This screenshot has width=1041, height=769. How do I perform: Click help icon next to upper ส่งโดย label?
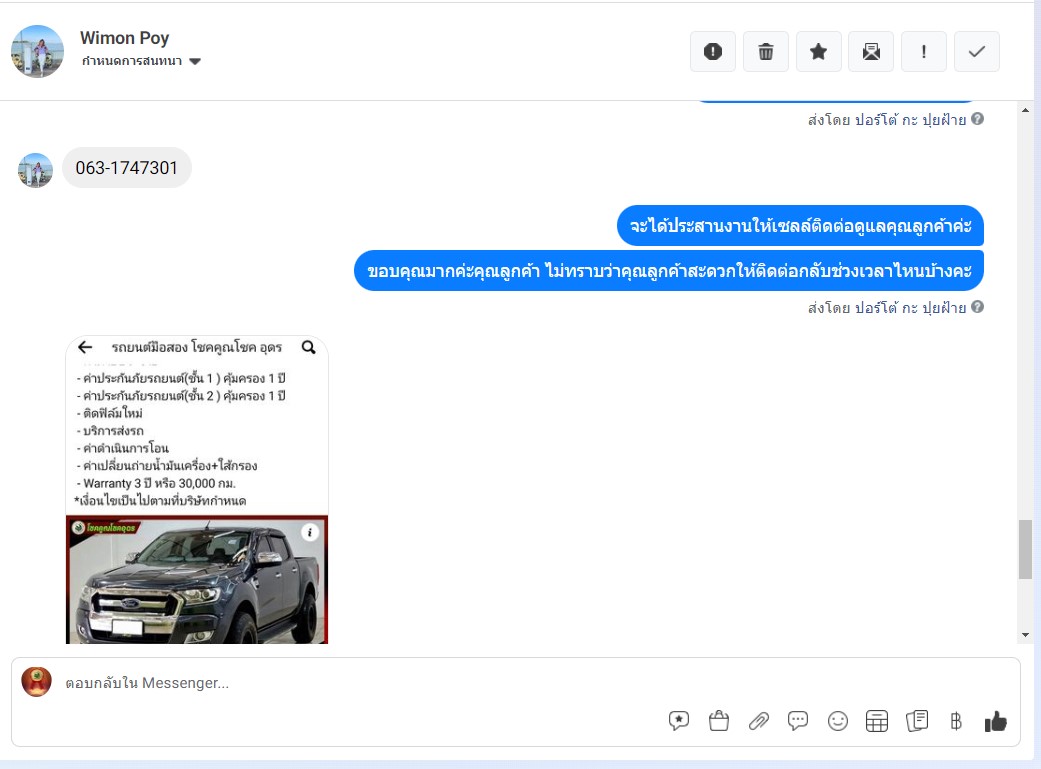click(x=977, y=119)
